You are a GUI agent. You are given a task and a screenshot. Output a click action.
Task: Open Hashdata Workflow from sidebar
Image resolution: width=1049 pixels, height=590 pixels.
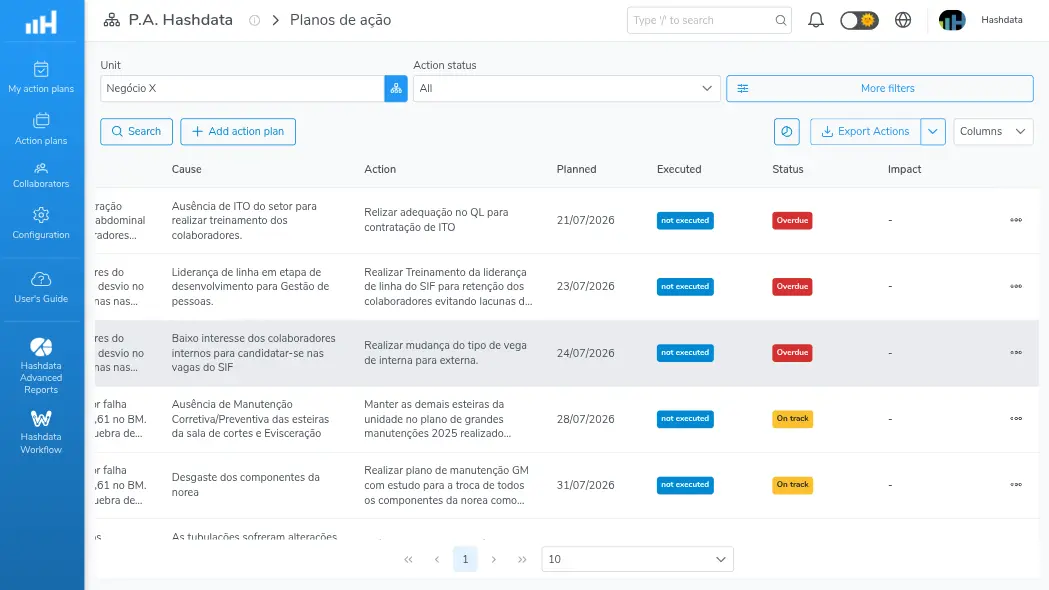tap(41, 432)
